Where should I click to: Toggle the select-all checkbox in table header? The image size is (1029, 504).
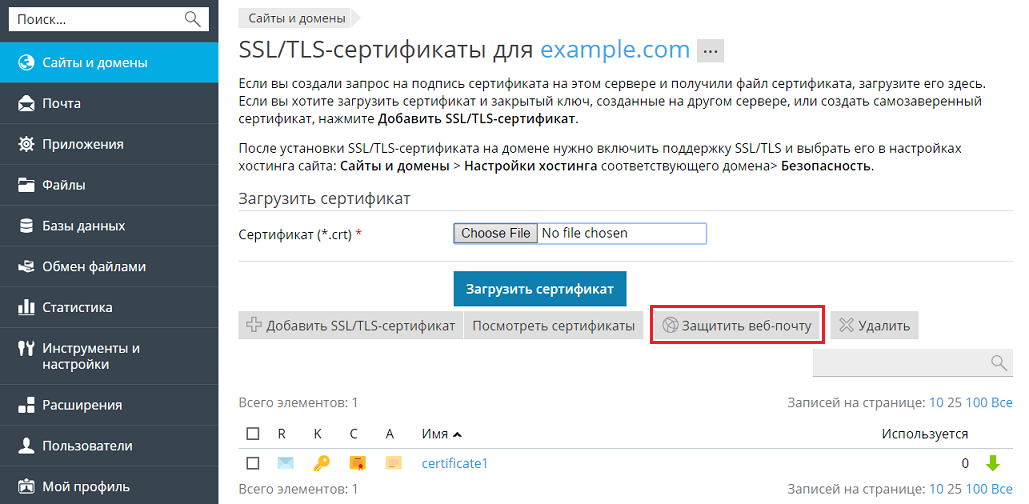click(x=253, y=434)
